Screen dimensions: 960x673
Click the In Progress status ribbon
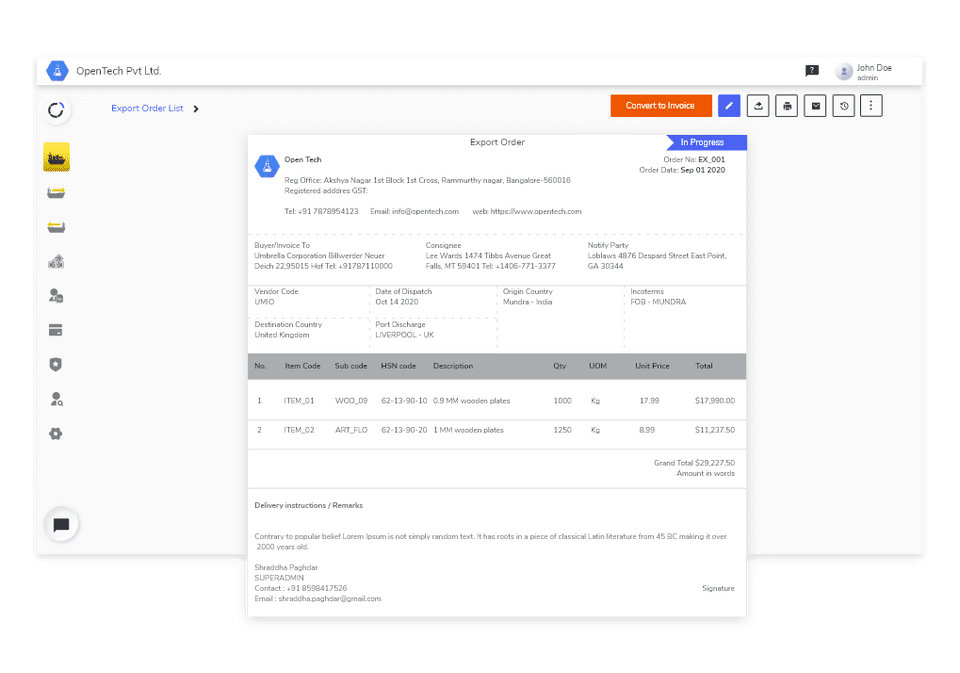(x=707, y=142)
